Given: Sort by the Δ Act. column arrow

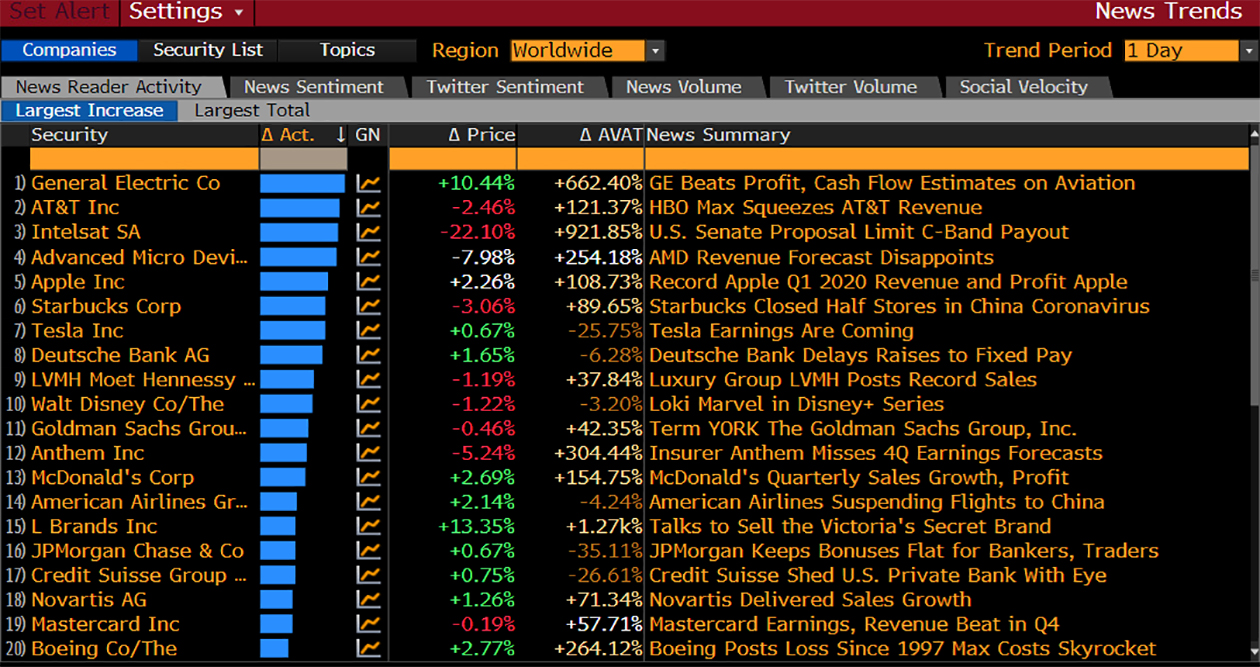Looking at the screenshot, I should [341, 135].
